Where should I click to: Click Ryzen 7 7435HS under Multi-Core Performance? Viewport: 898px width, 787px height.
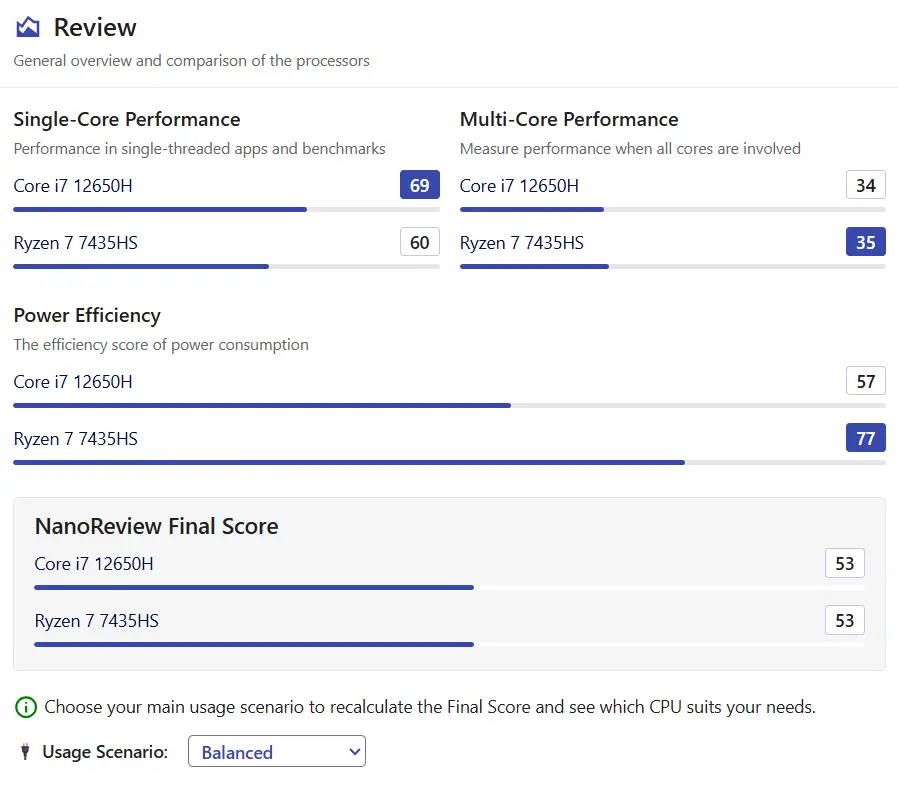pos(522,243)
